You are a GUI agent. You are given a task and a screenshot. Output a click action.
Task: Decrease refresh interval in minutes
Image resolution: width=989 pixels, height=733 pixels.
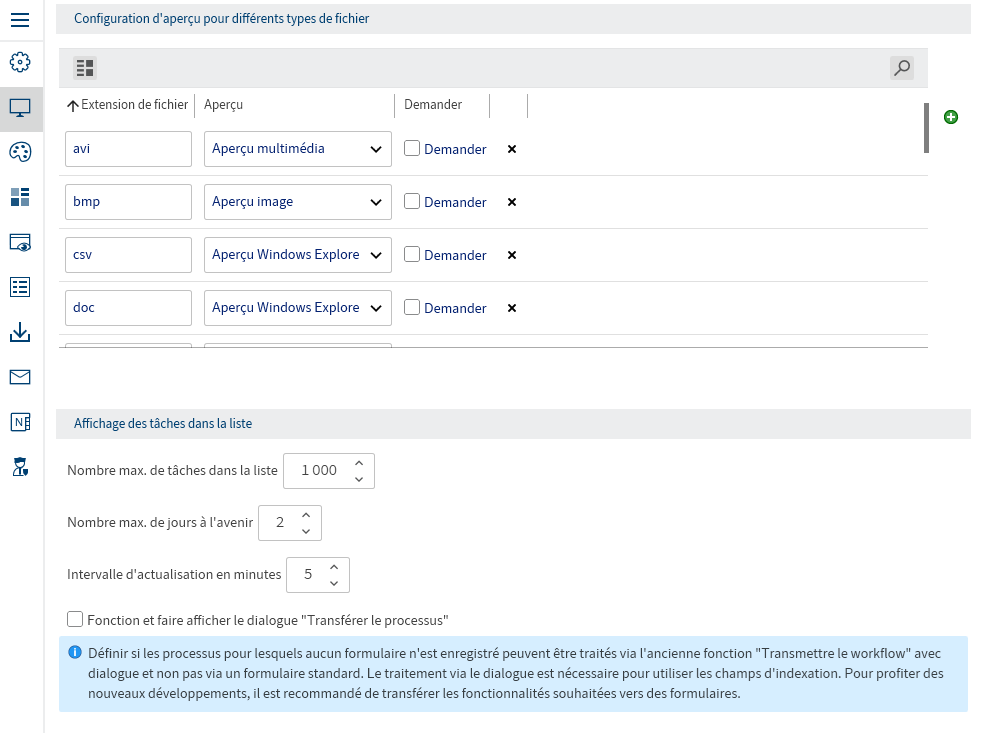pos(334,583)
